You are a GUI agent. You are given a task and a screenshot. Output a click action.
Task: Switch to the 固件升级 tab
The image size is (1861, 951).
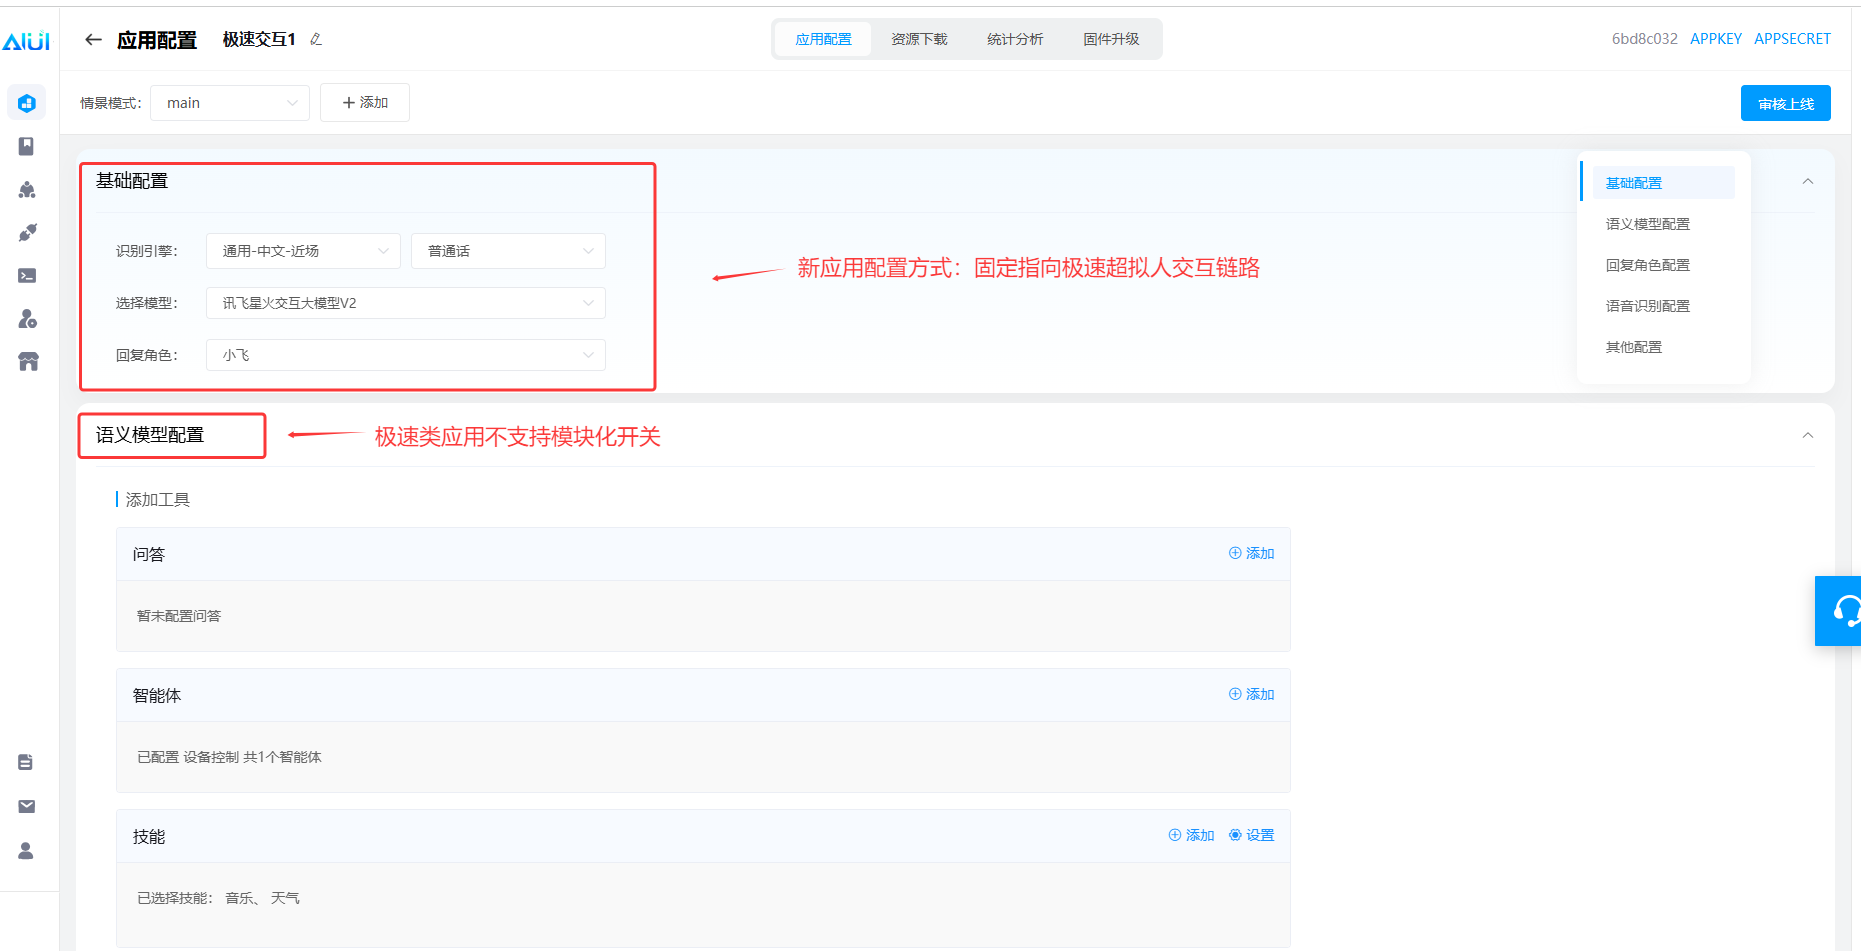pos(1111,39)
